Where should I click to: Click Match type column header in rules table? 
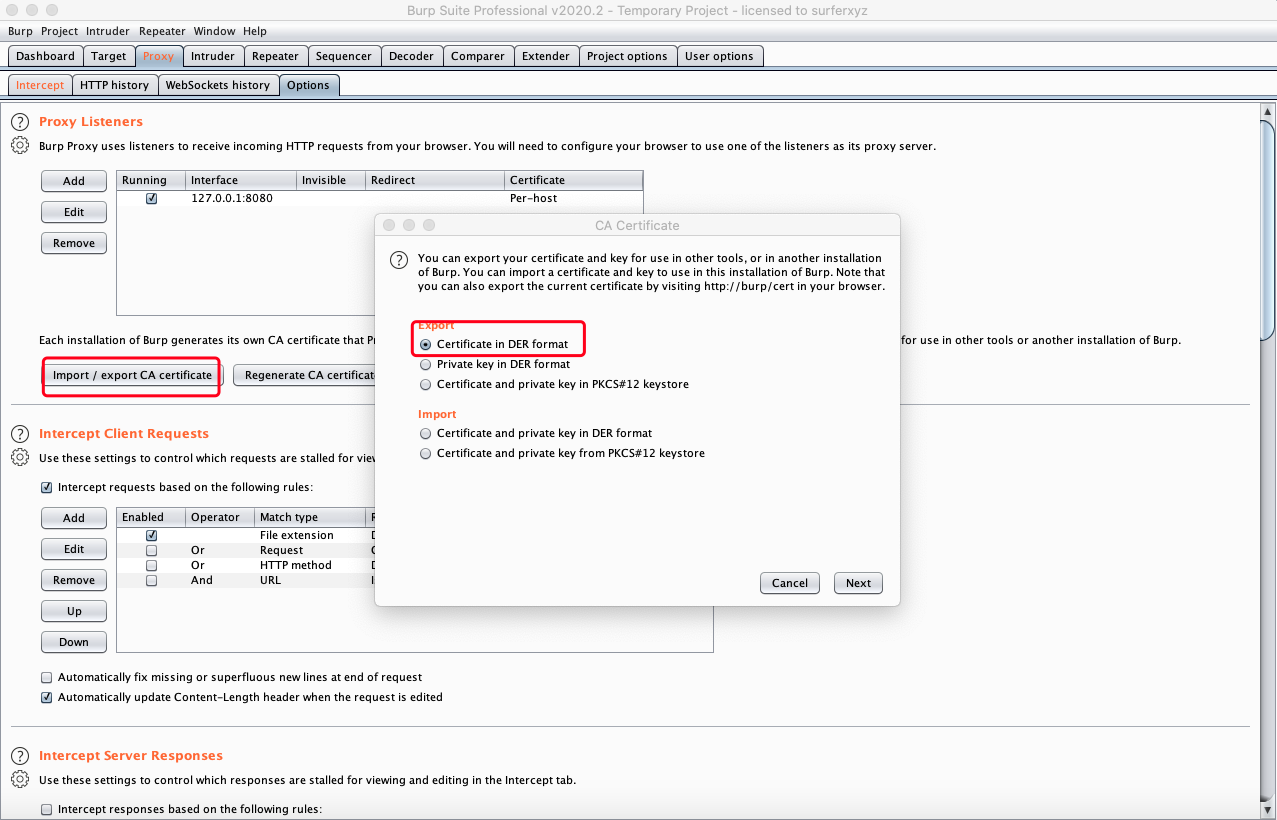coord(310,517)
